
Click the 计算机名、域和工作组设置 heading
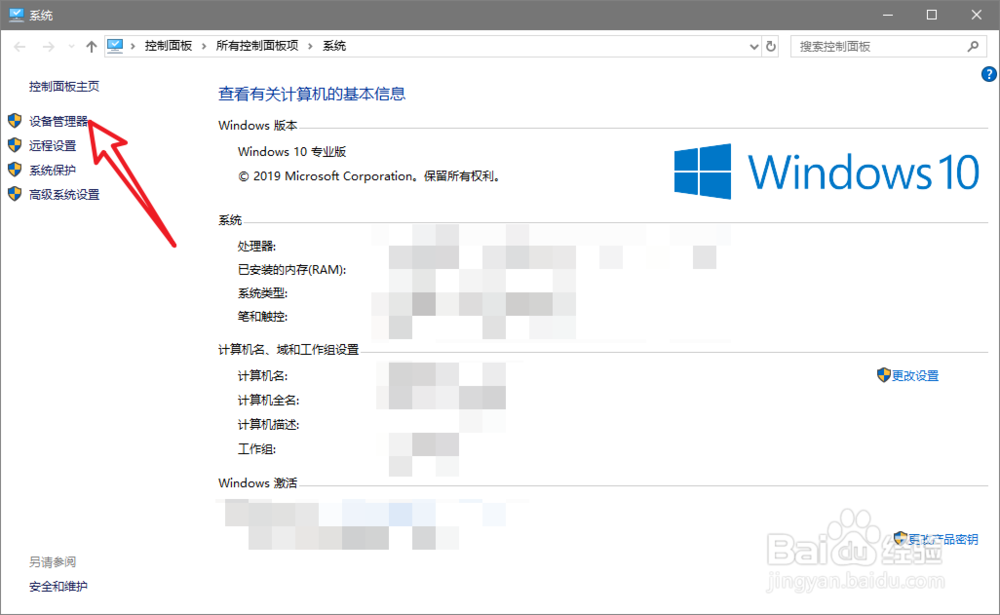[x=289, y=350]
